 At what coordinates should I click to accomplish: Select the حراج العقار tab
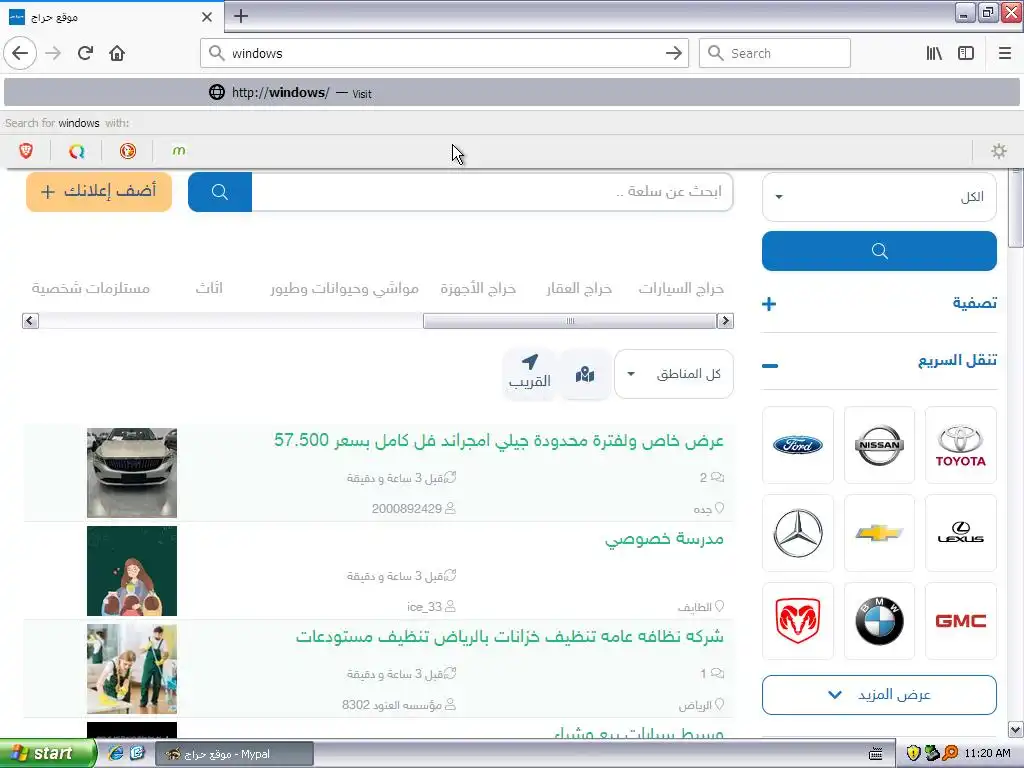(579, 288)
